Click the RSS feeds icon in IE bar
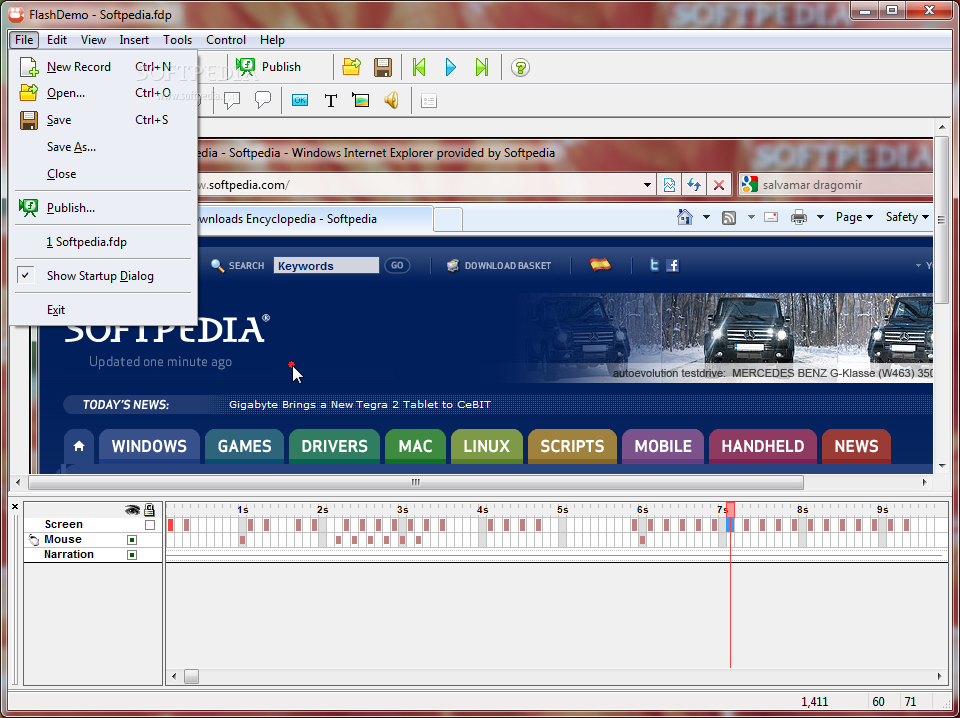 click(x=729, y=217)
